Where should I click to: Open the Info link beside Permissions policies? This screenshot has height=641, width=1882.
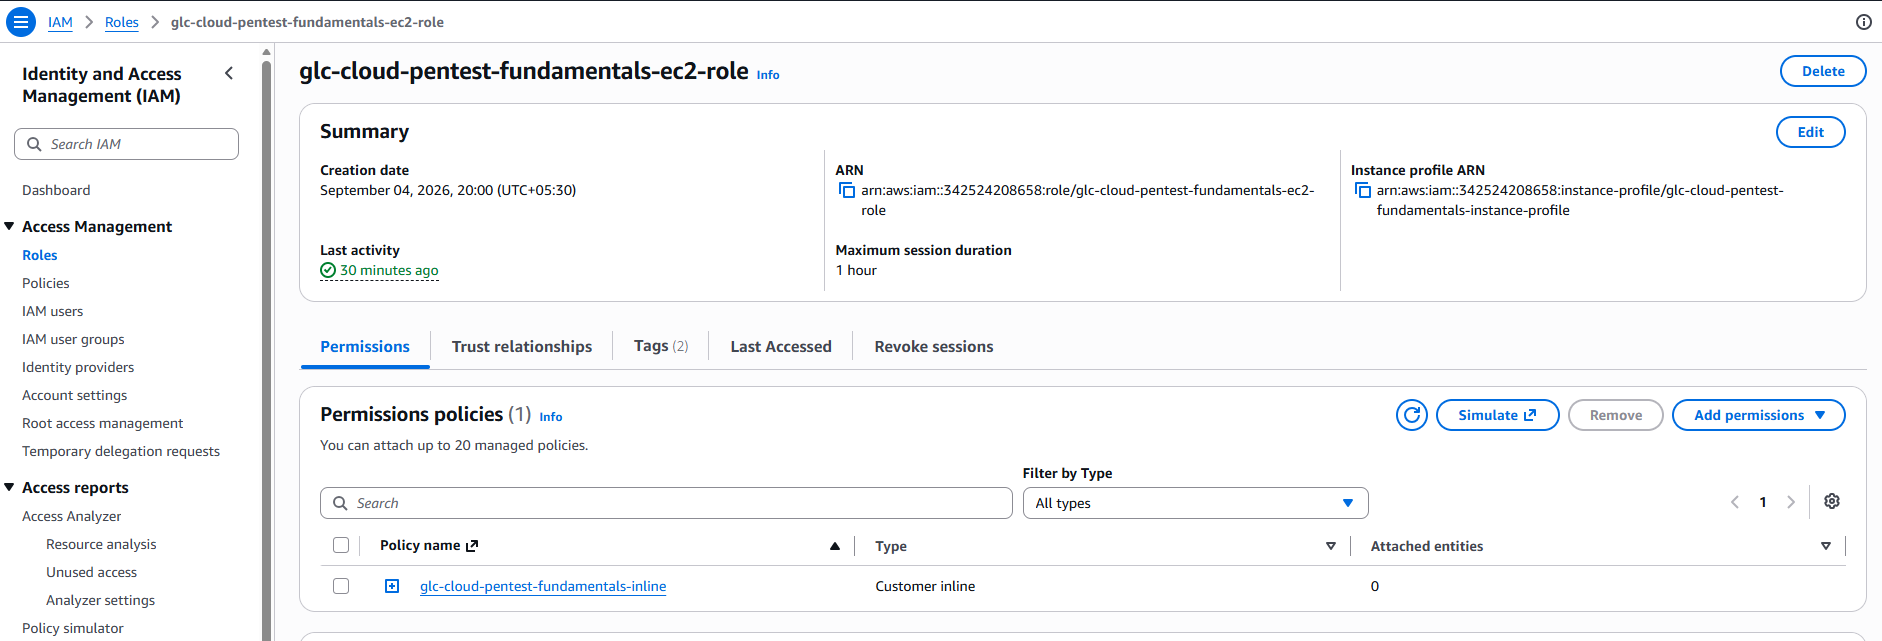tap(551, 417)
